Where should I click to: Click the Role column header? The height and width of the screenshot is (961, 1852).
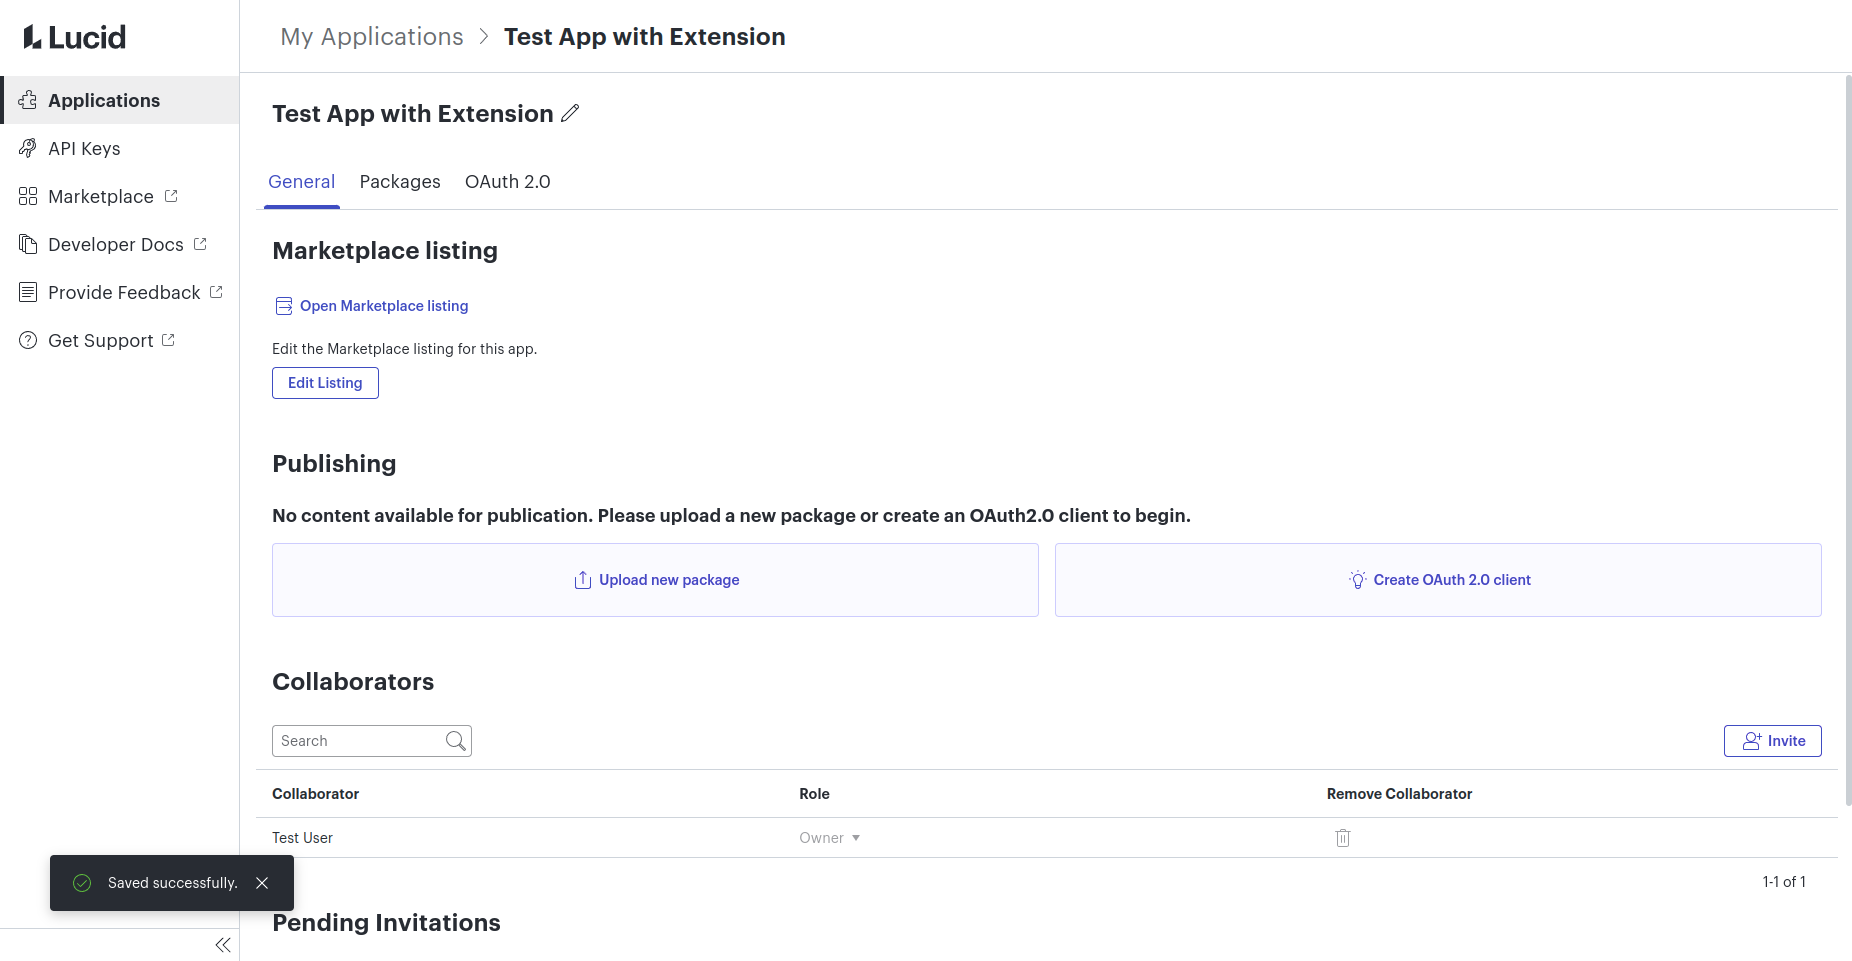pyautogui.click(x=814, y=794)
